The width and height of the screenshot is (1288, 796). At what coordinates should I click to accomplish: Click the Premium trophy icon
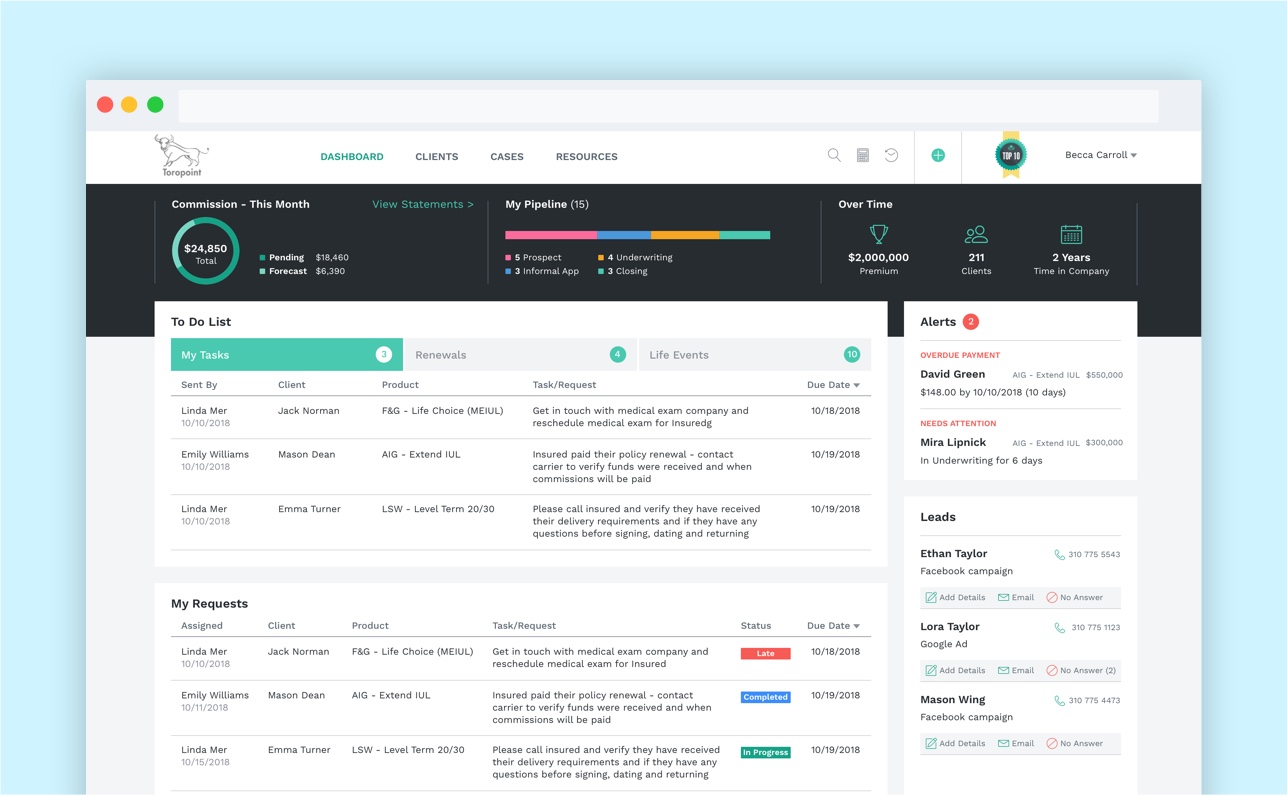[x=879, y=235]
